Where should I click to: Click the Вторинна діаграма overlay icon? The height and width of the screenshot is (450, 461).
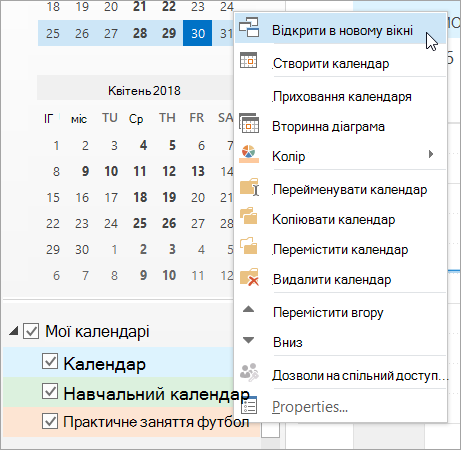point(249,123)
